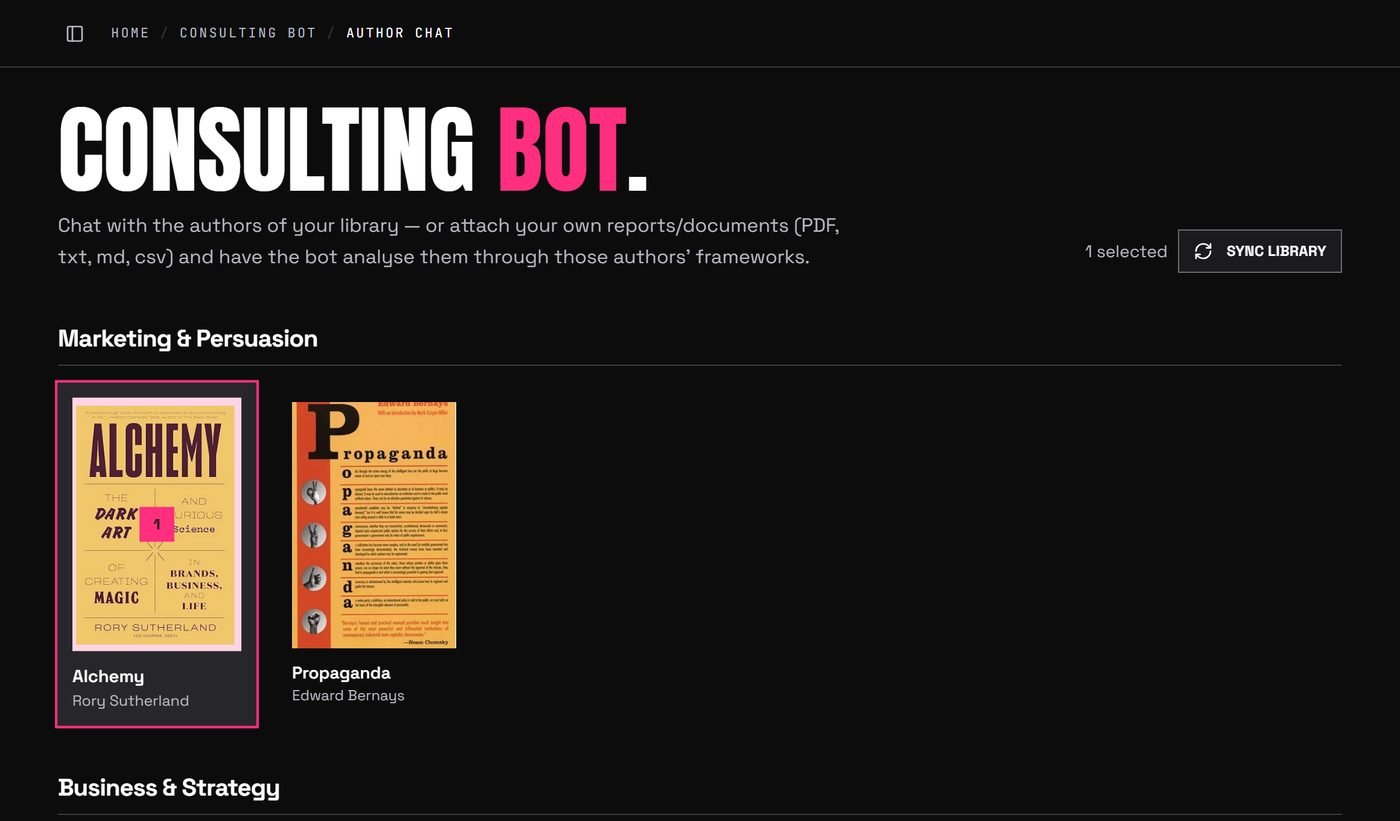
Task: Deselect the Alchemy book cover
Action: click(x=157, y=524)
